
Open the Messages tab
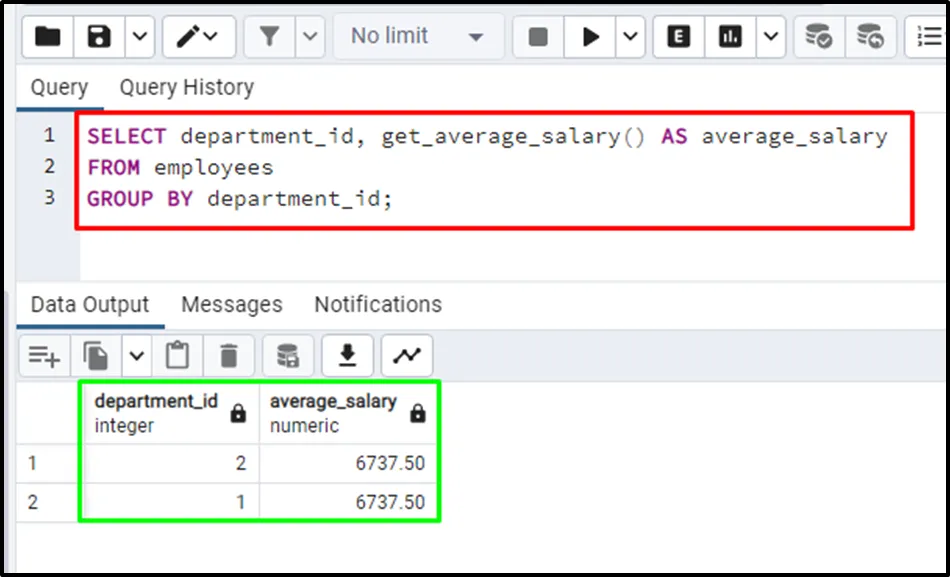(232, 304)
